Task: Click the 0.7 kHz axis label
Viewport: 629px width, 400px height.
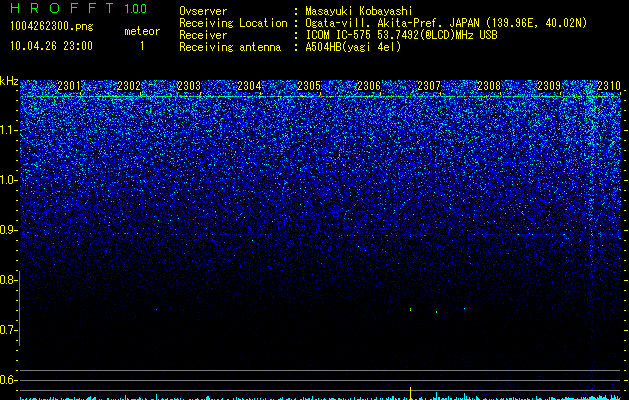Action: (8, 330)
